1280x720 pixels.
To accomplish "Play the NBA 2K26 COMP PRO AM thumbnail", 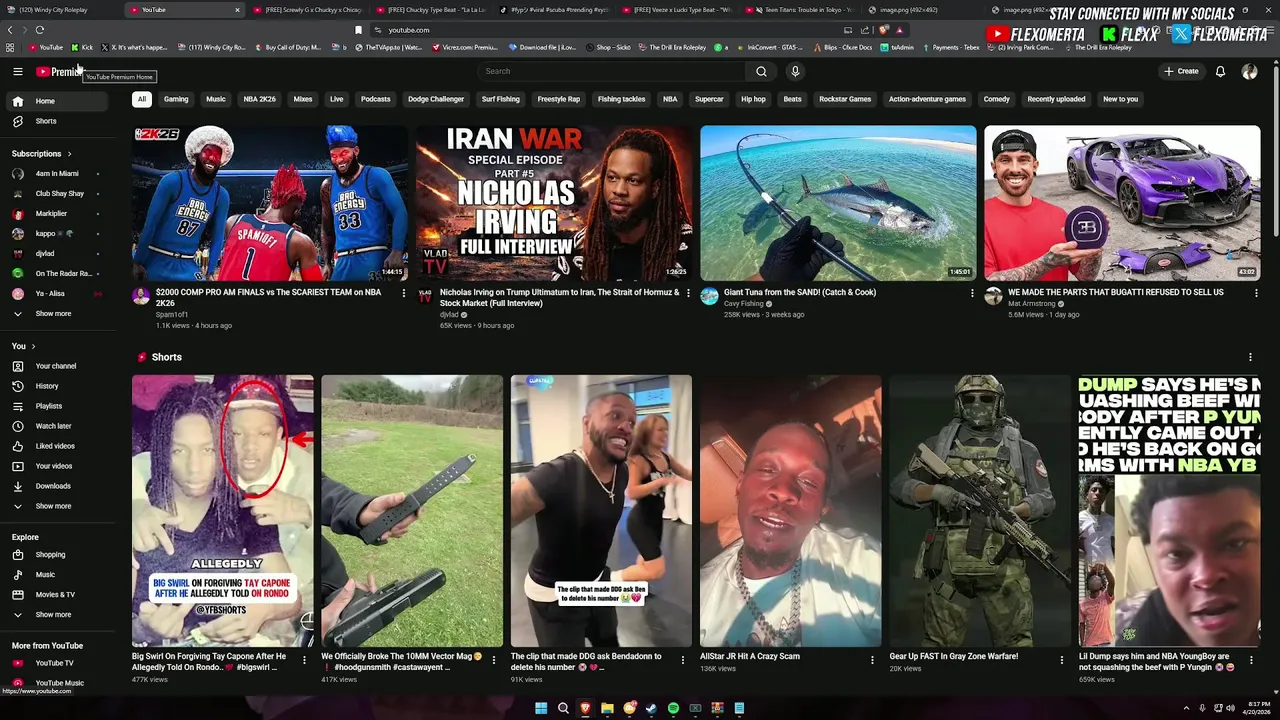I will 270,203.
